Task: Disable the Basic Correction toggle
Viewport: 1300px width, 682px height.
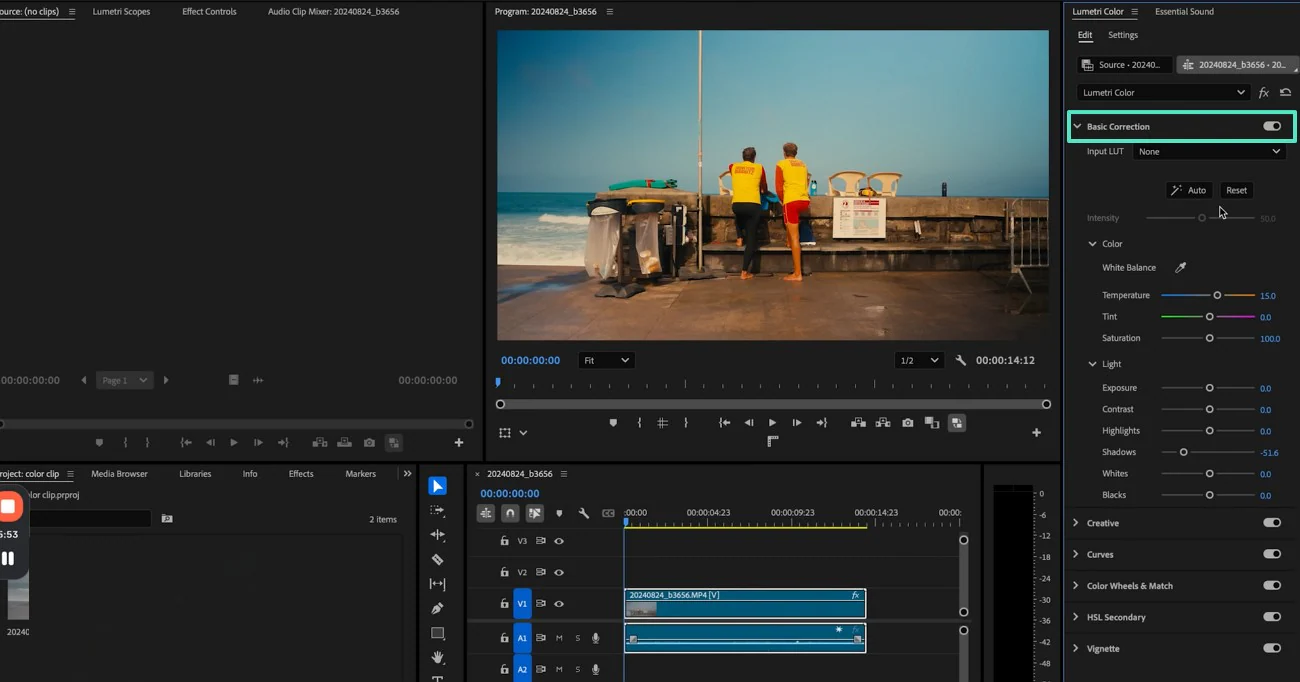Action: click(1271, 127)
